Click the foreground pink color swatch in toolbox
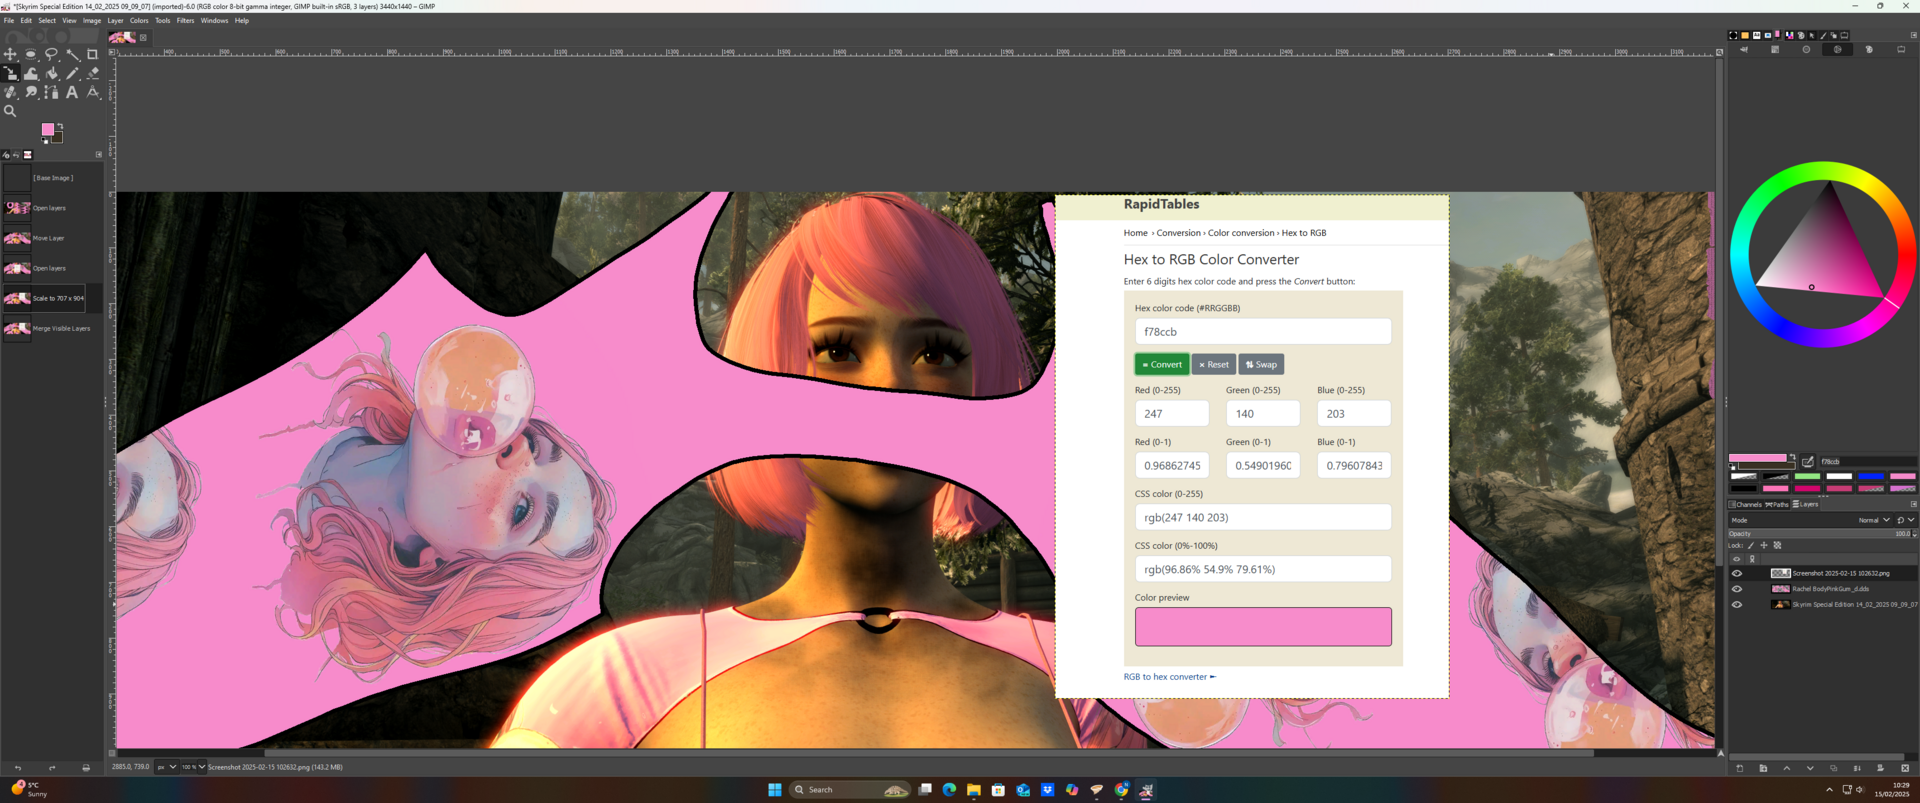1920x803 pixels. point(47,129)
